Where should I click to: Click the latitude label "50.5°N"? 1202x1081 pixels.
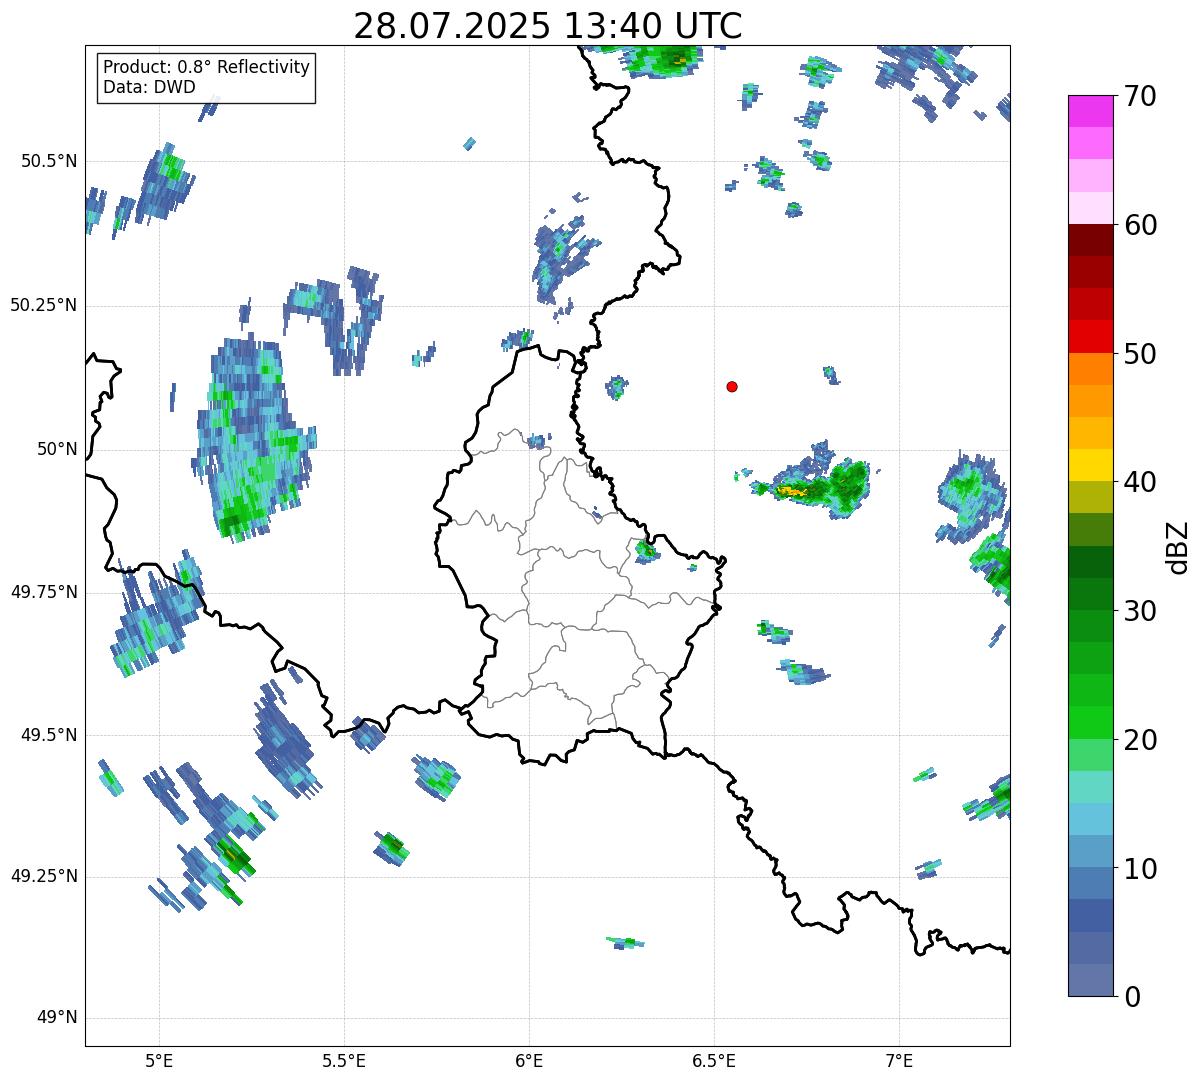49,161
